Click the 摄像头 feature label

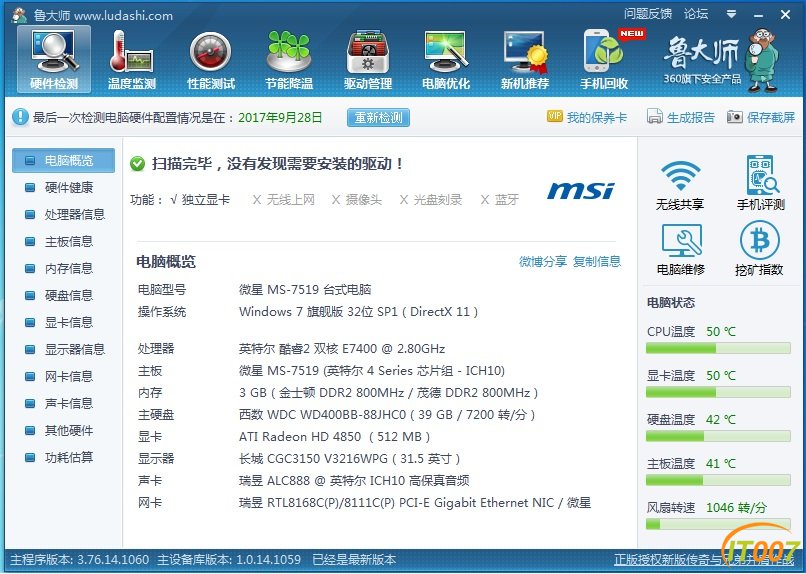coord(363,199)
